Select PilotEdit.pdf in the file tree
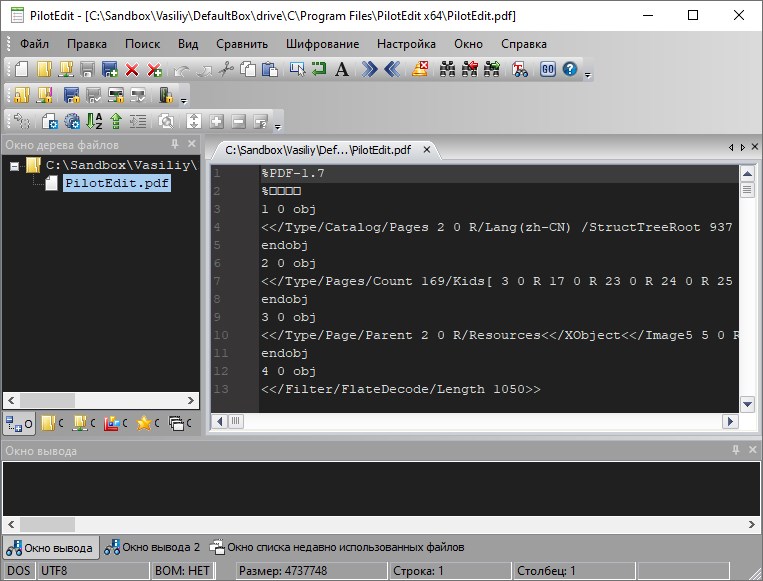This screenshot has height=581, width=763. coord(116,183)
